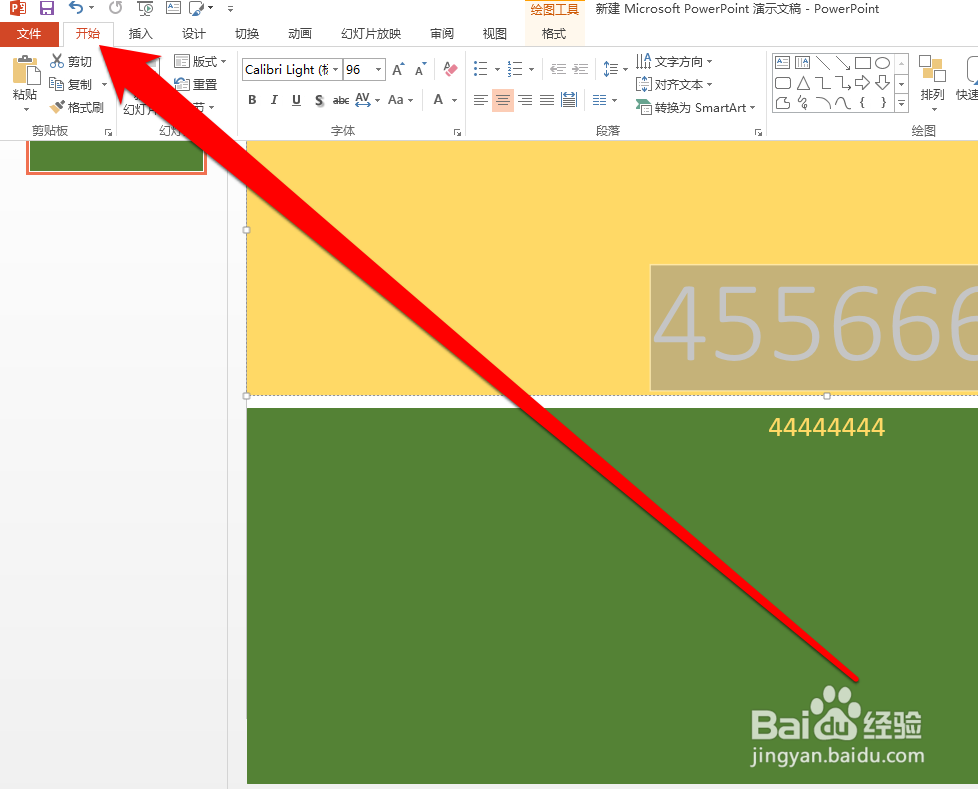Increase list indent level
This screenshot has height=789, width=978.
[580, 69]
